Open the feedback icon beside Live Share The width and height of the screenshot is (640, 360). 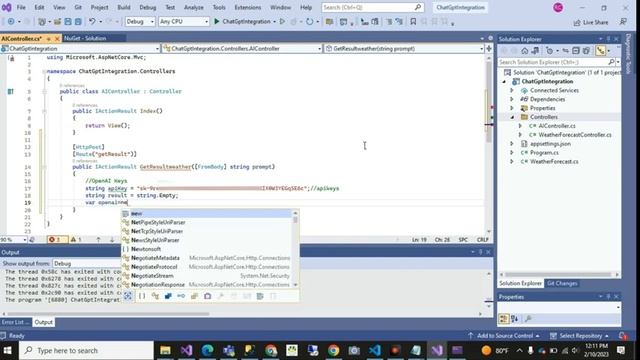pos(623,22)
